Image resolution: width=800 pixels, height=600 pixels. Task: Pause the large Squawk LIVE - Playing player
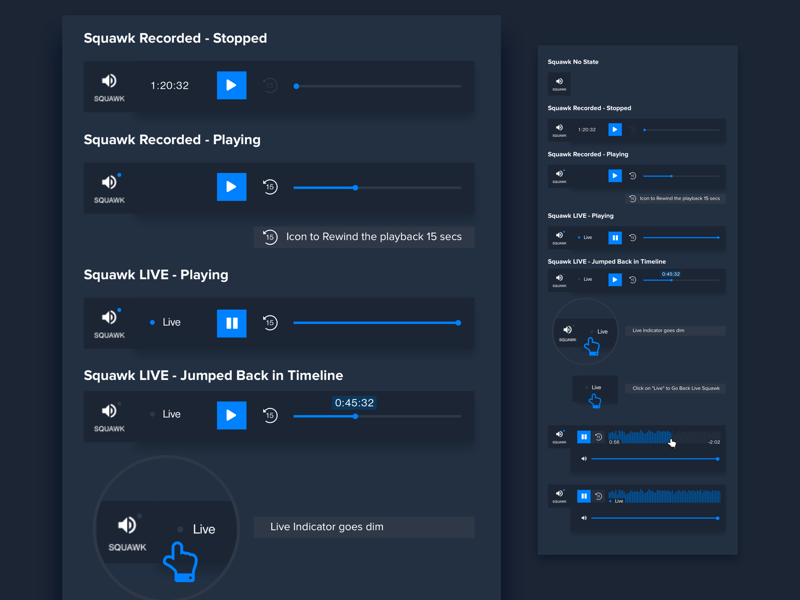(231, 323)
